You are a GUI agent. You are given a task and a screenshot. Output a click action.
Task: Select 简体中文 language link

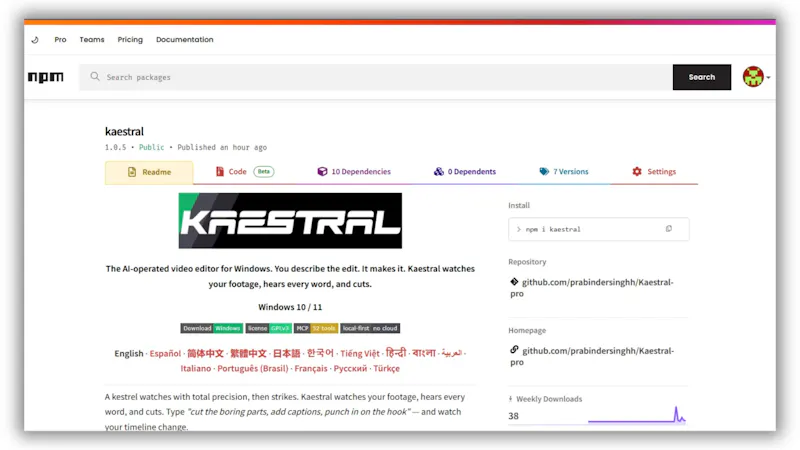click(x=205, y=354)
